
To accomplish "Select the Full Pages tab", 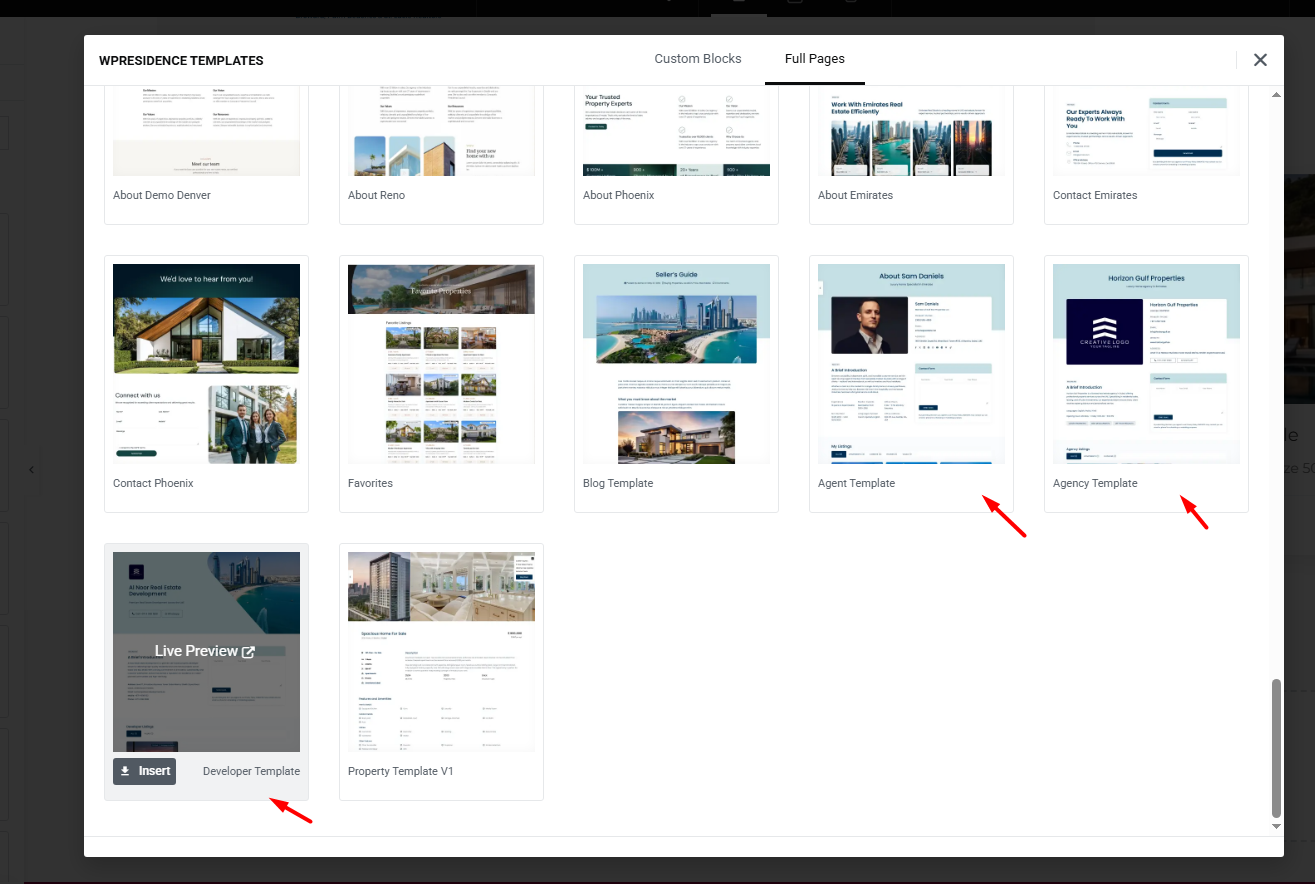I will 814,59.
